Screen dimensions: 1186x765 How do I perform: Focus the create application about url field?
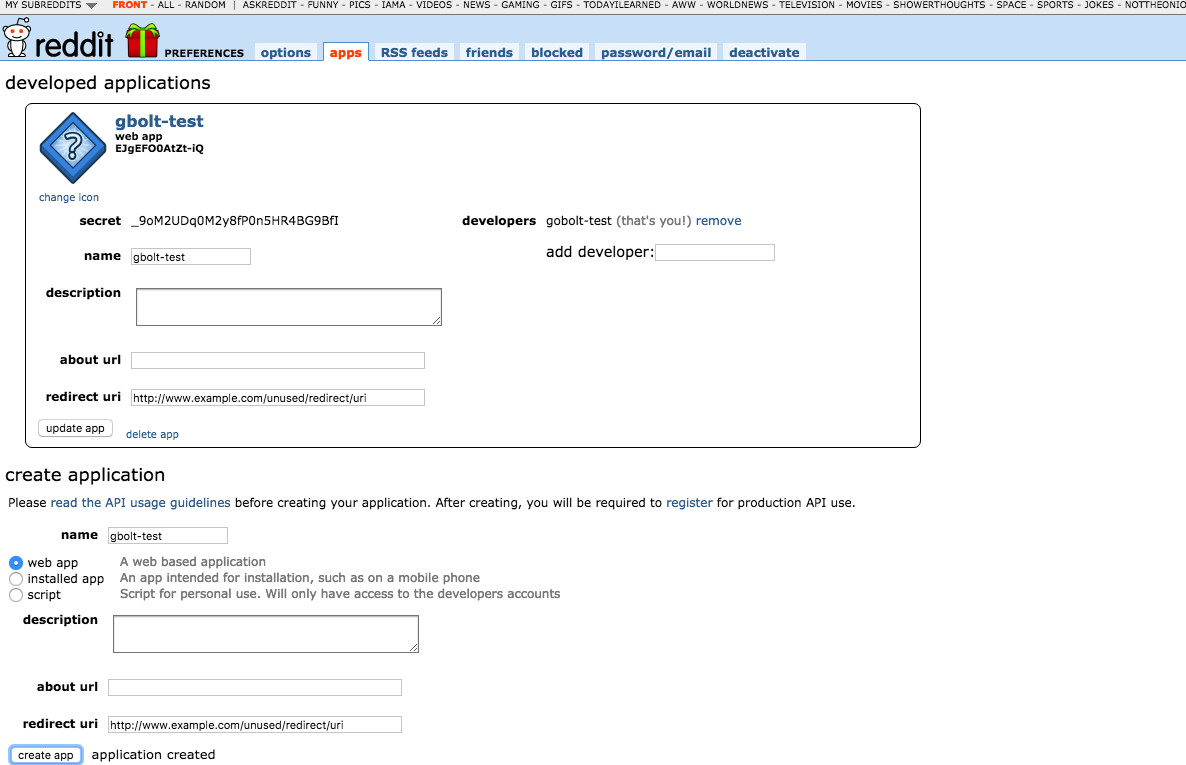coord(255,687)
